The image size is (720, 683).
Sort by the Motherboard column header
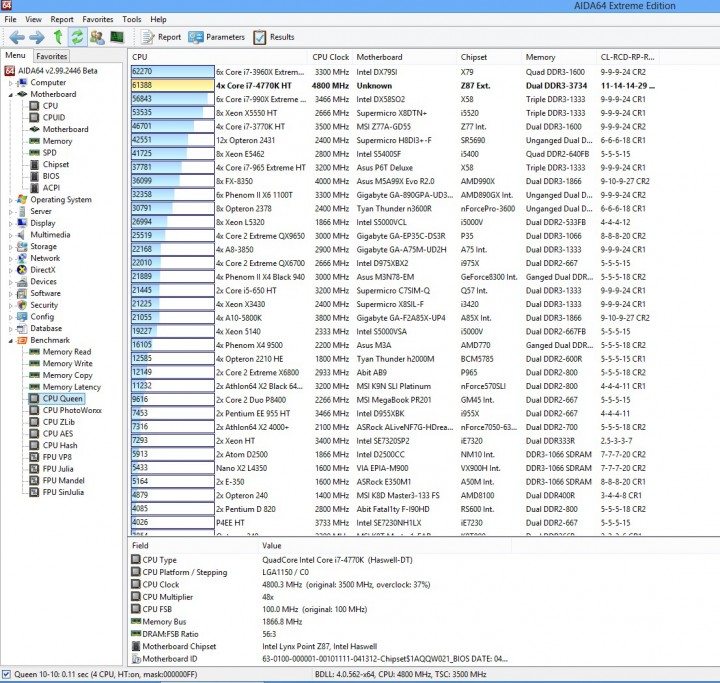click(x=405, y=57)
